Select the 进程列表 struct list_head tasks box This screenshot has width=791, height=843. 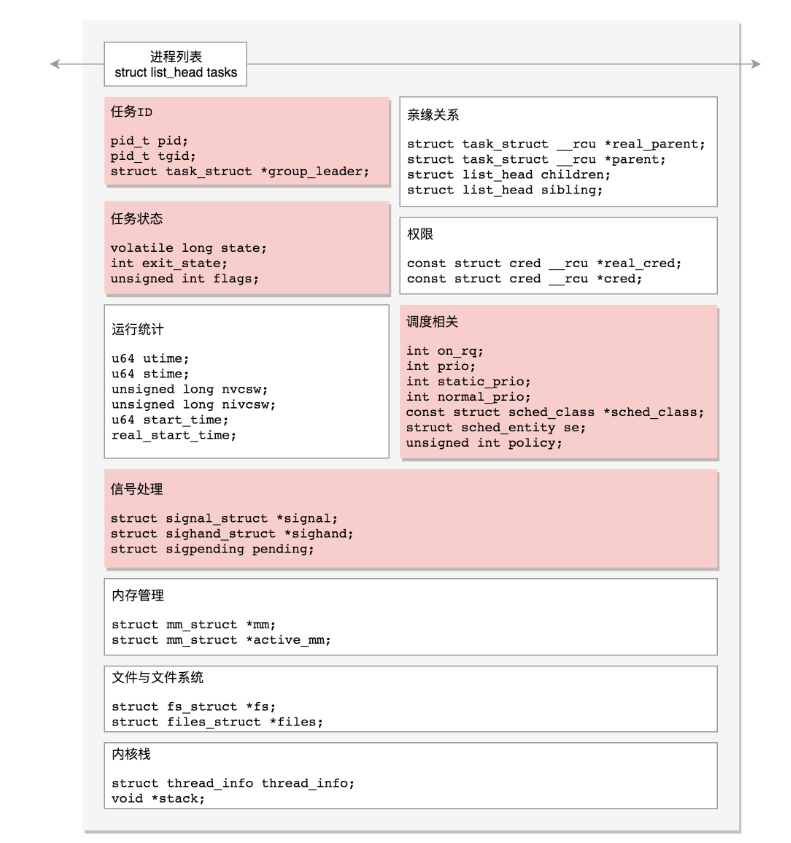[x=174, y=64]
